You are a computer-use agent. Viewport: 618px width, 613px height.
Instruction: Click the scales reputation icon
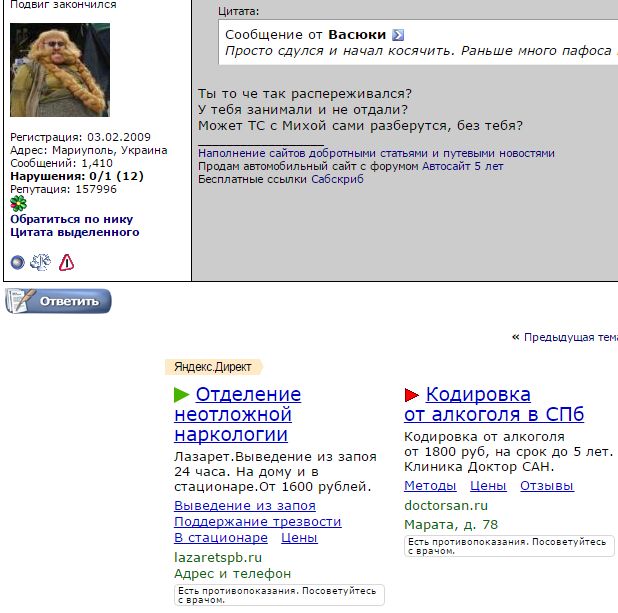click(x=41, y=262)
